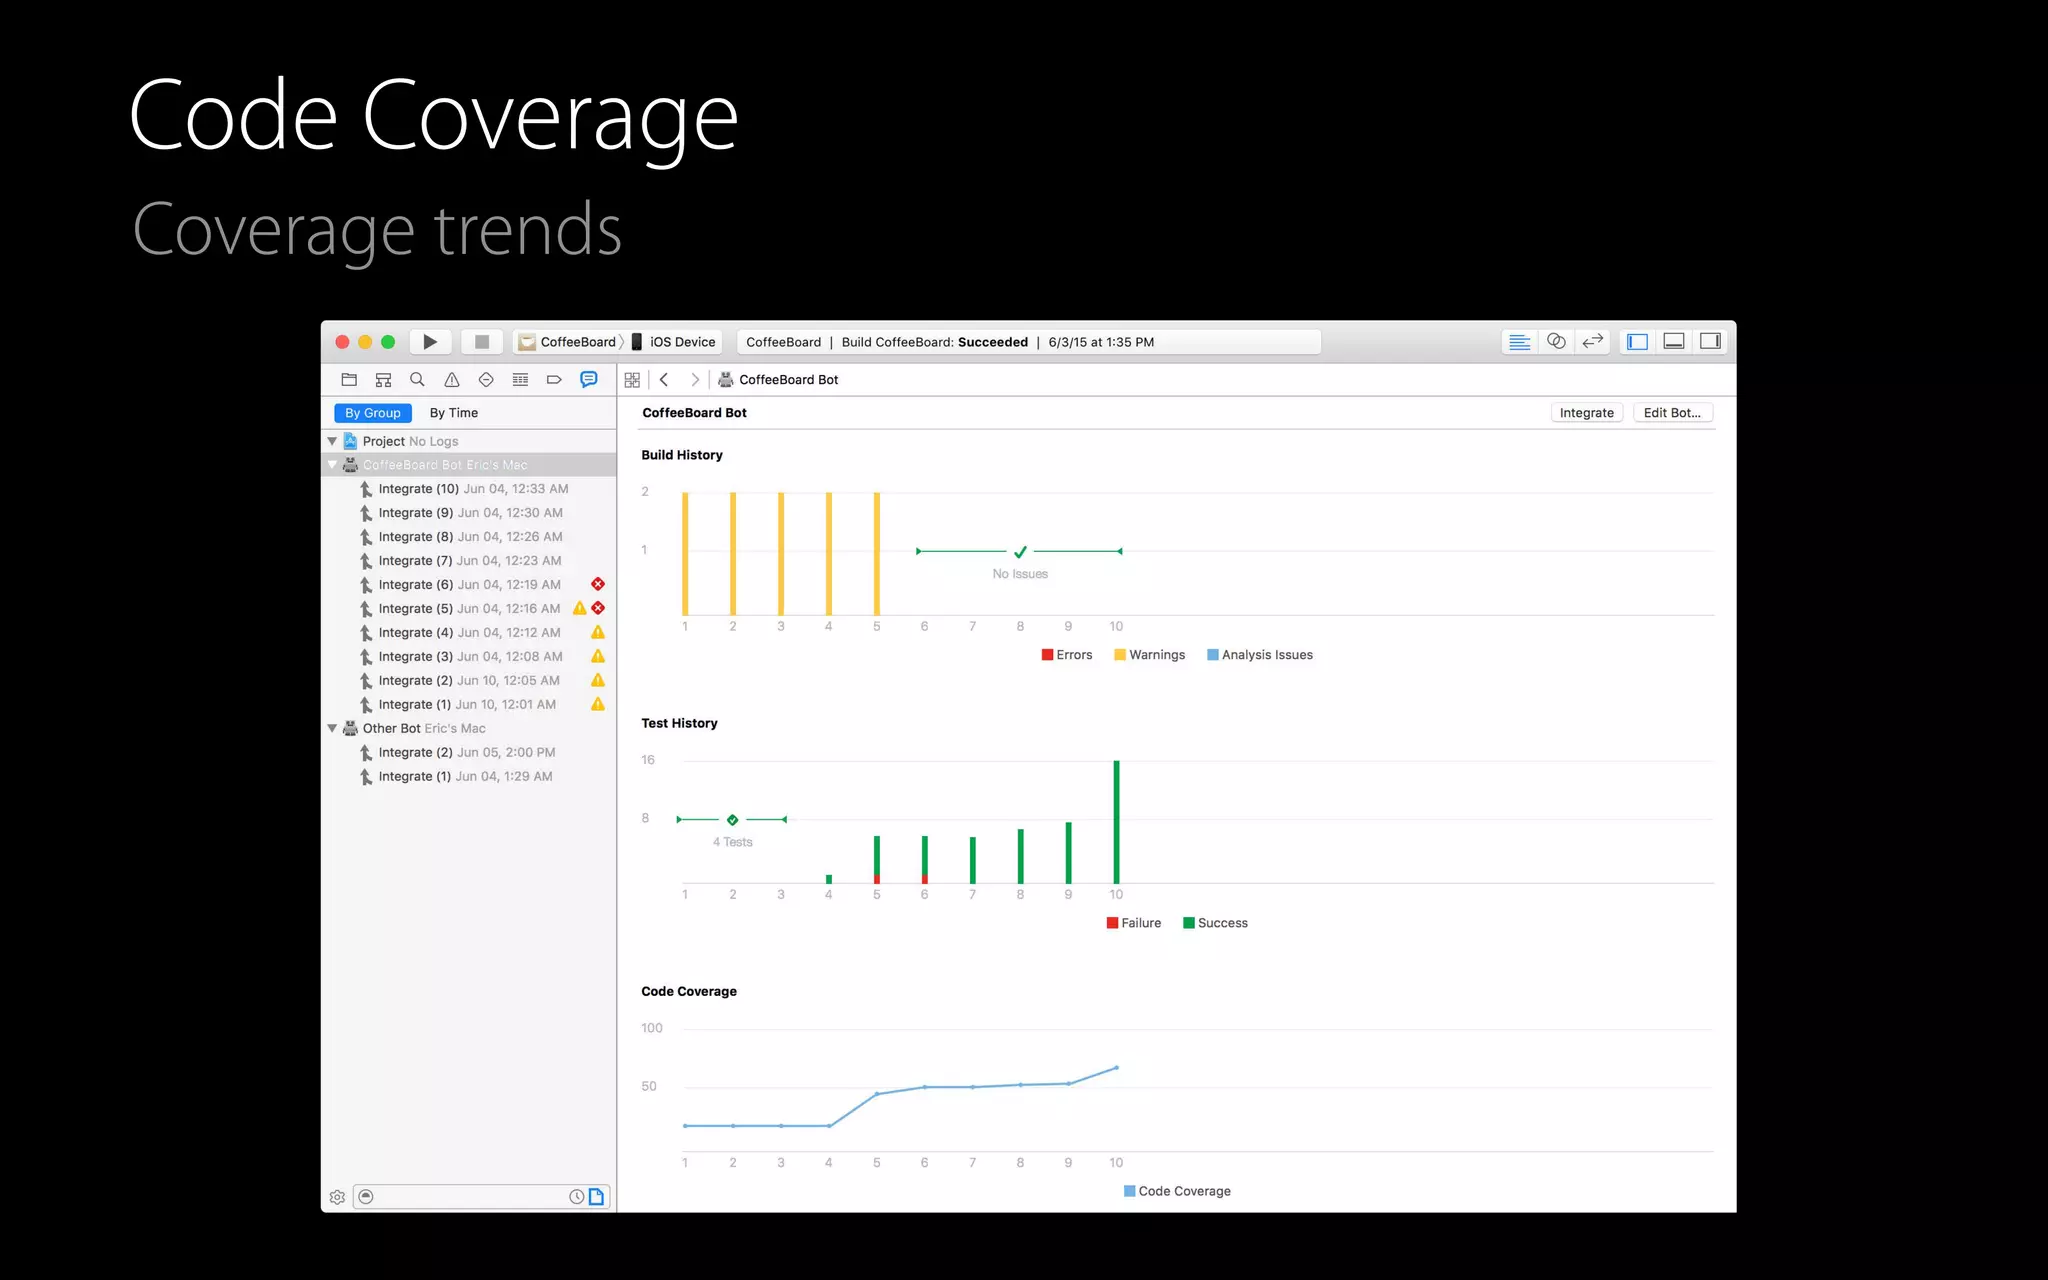
Task: Toggle the Debug area visibility
Action: tap(1674, 342)
